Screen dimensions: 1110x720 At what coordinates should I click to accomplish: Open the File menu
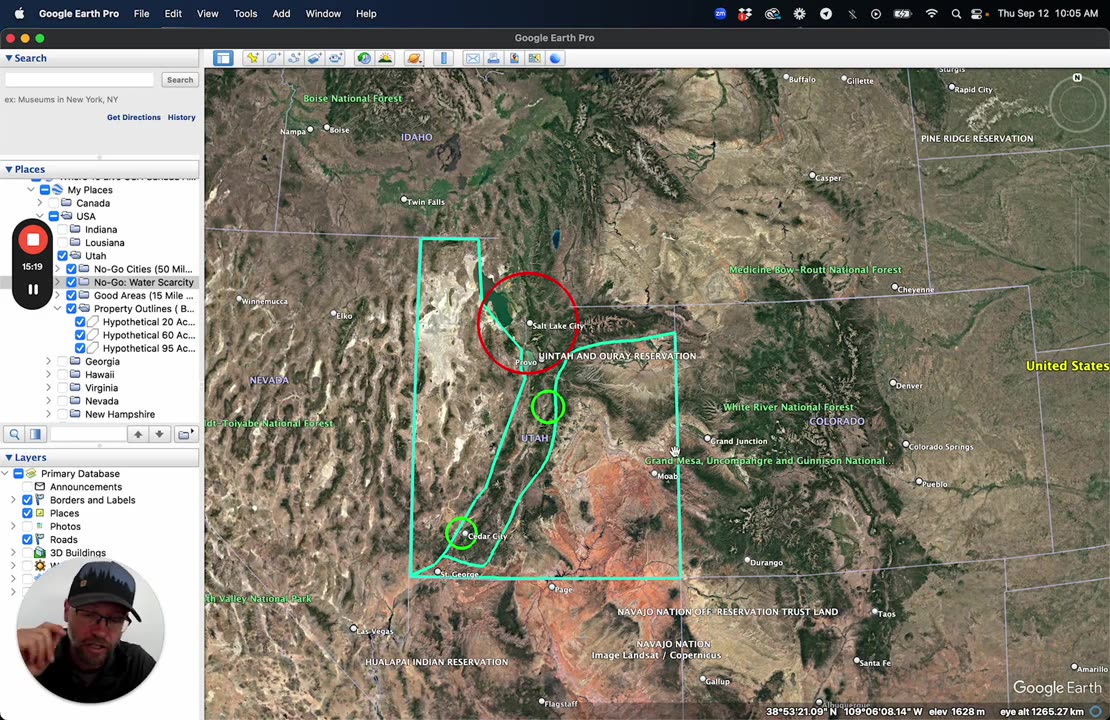click(142, 13)
